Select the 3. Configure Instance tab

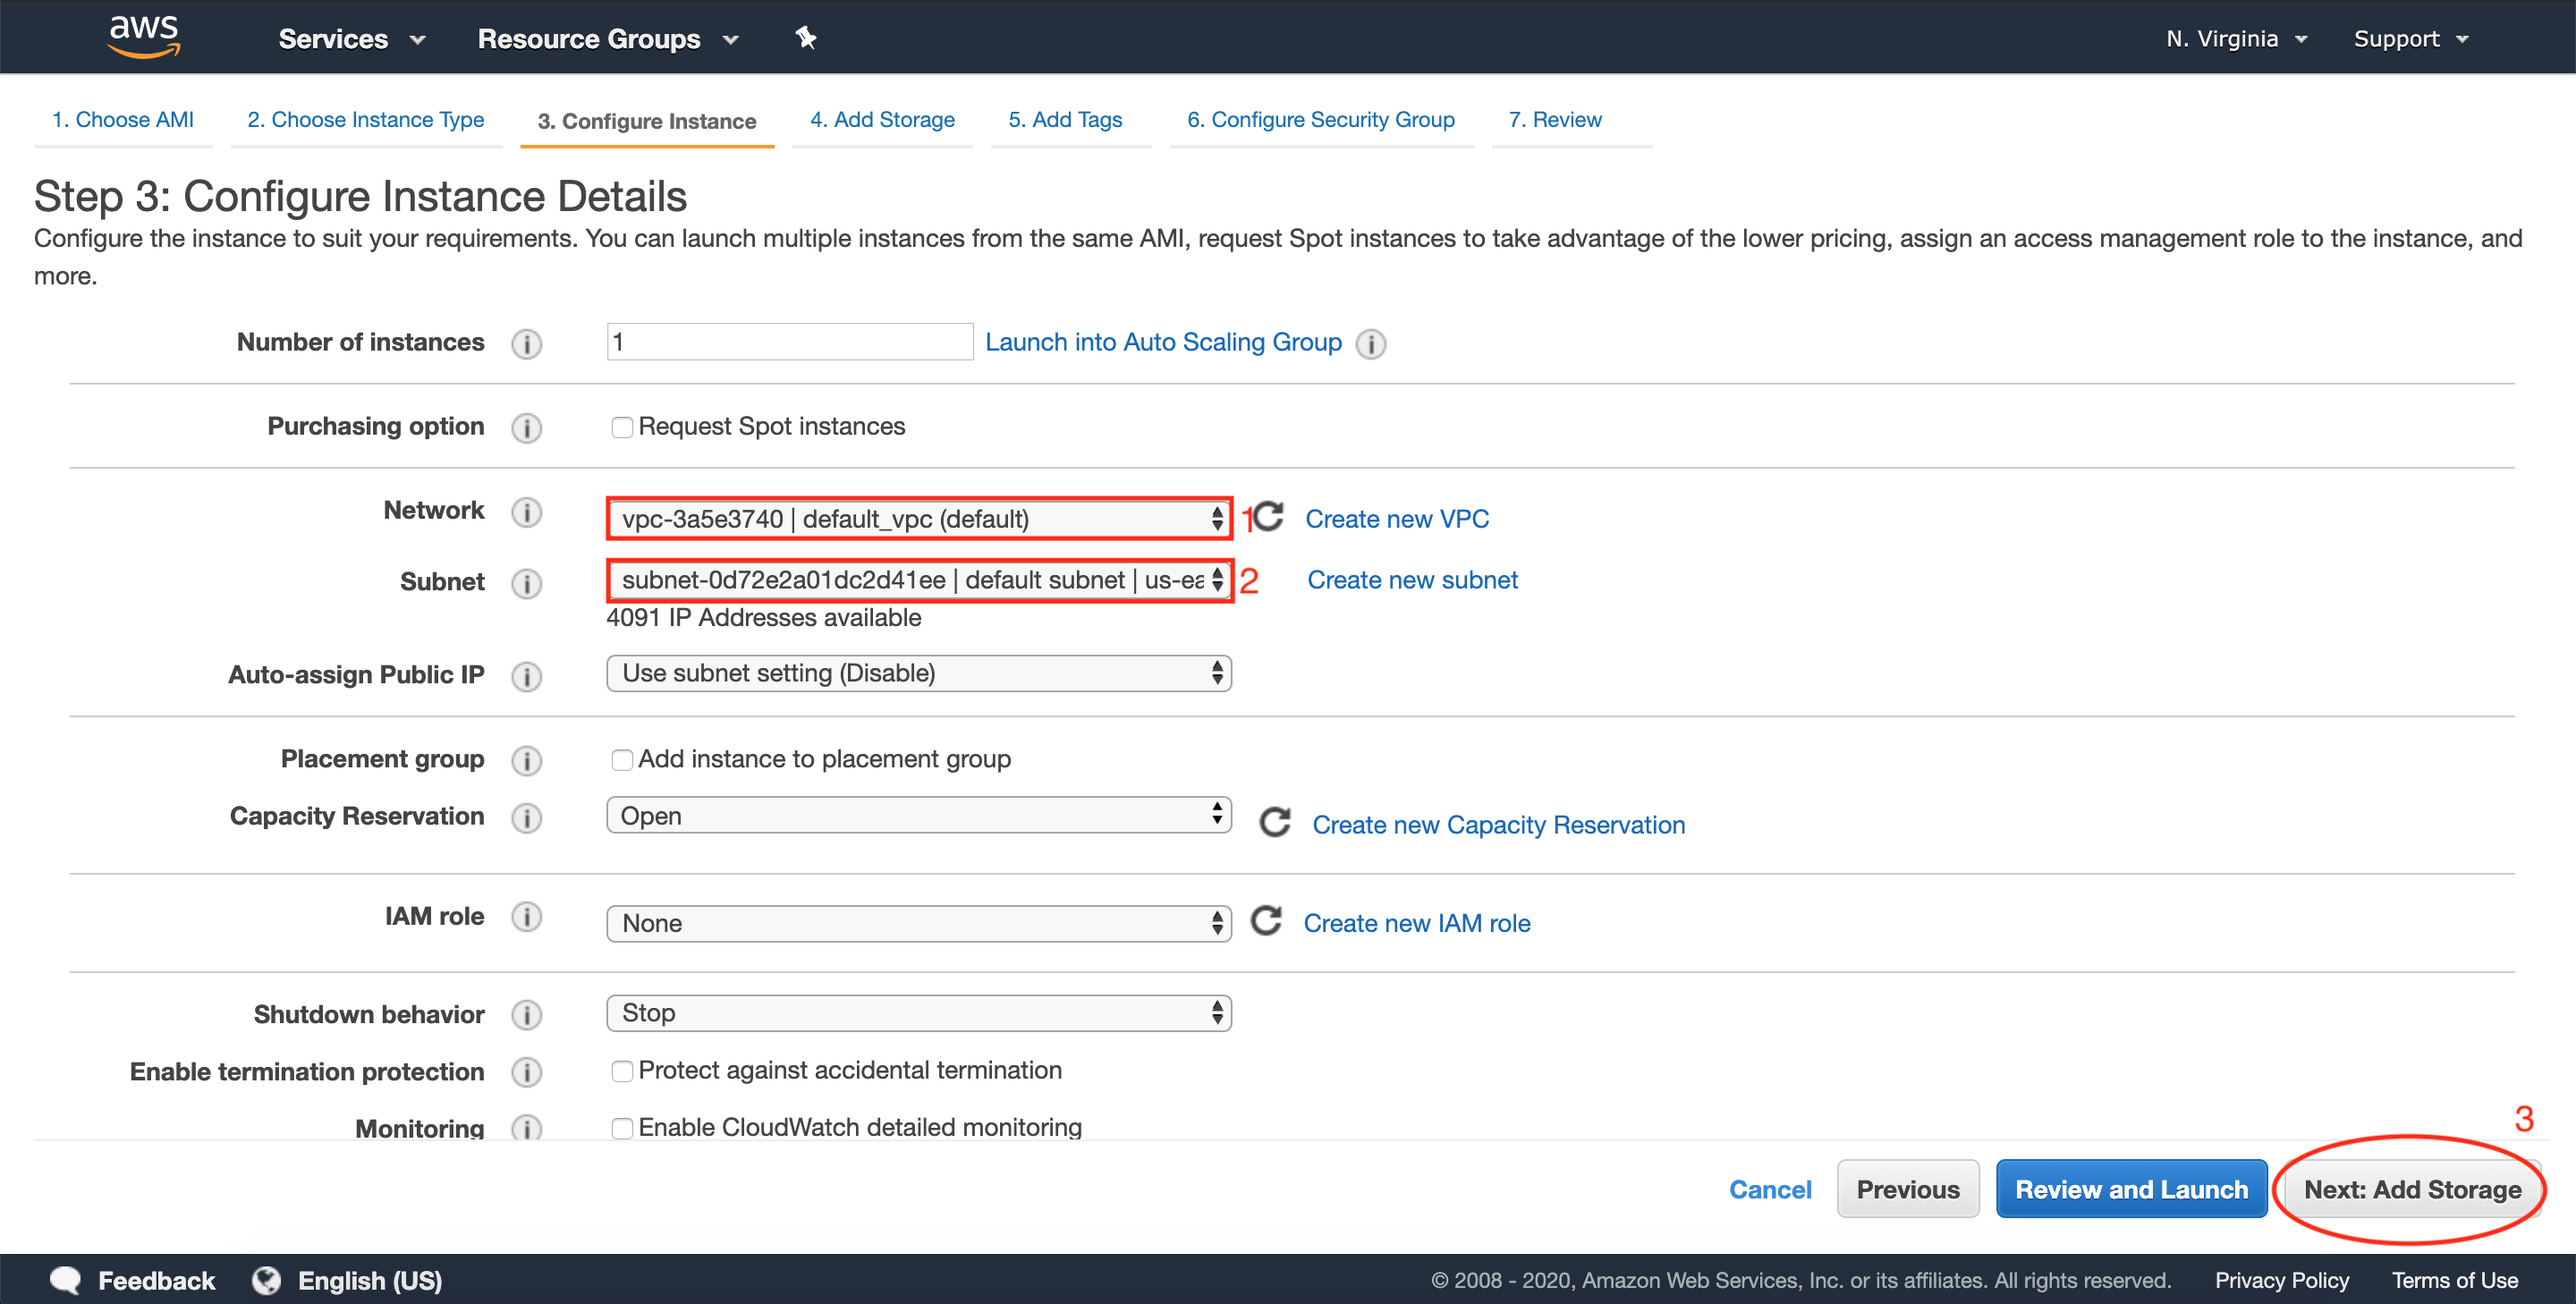(647, 121)
